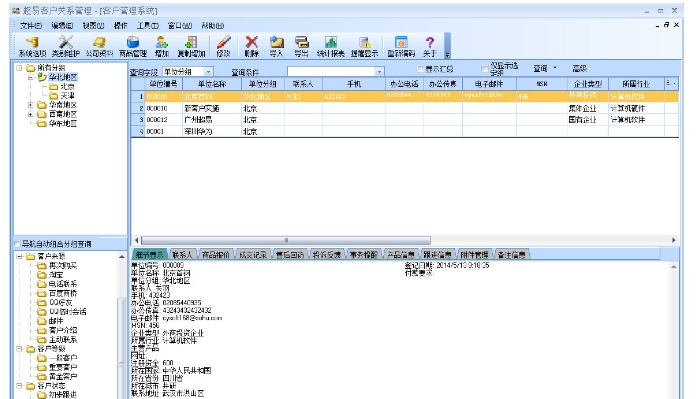Switch to the 联系人 tab
Image resolution: width=697 pixels, height=399 pixels.
pyautogui.click(x=182, y=255)
